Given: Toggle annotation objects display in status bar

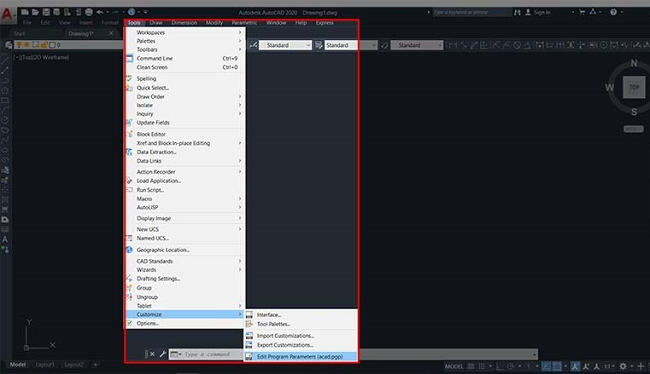Looking at the screenshot, I should tap(575, 367).
